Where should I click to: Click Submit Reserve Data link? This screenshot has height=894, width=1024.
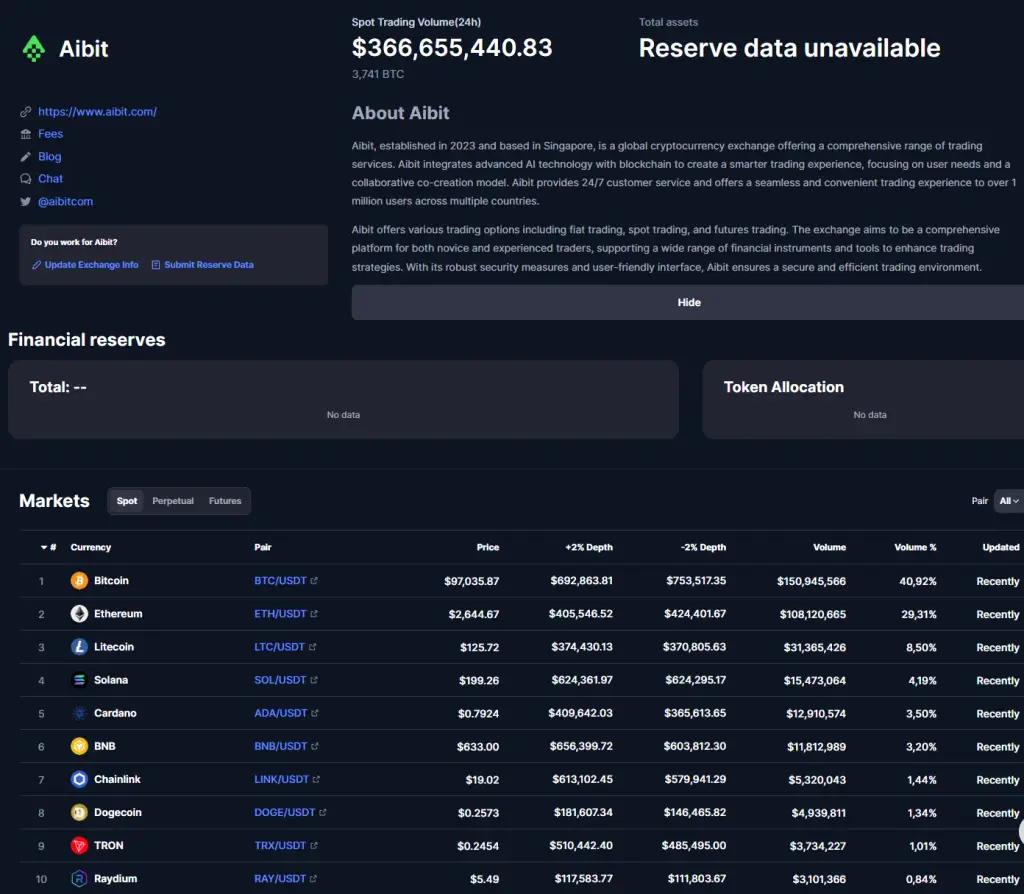(x=202, y=264)
